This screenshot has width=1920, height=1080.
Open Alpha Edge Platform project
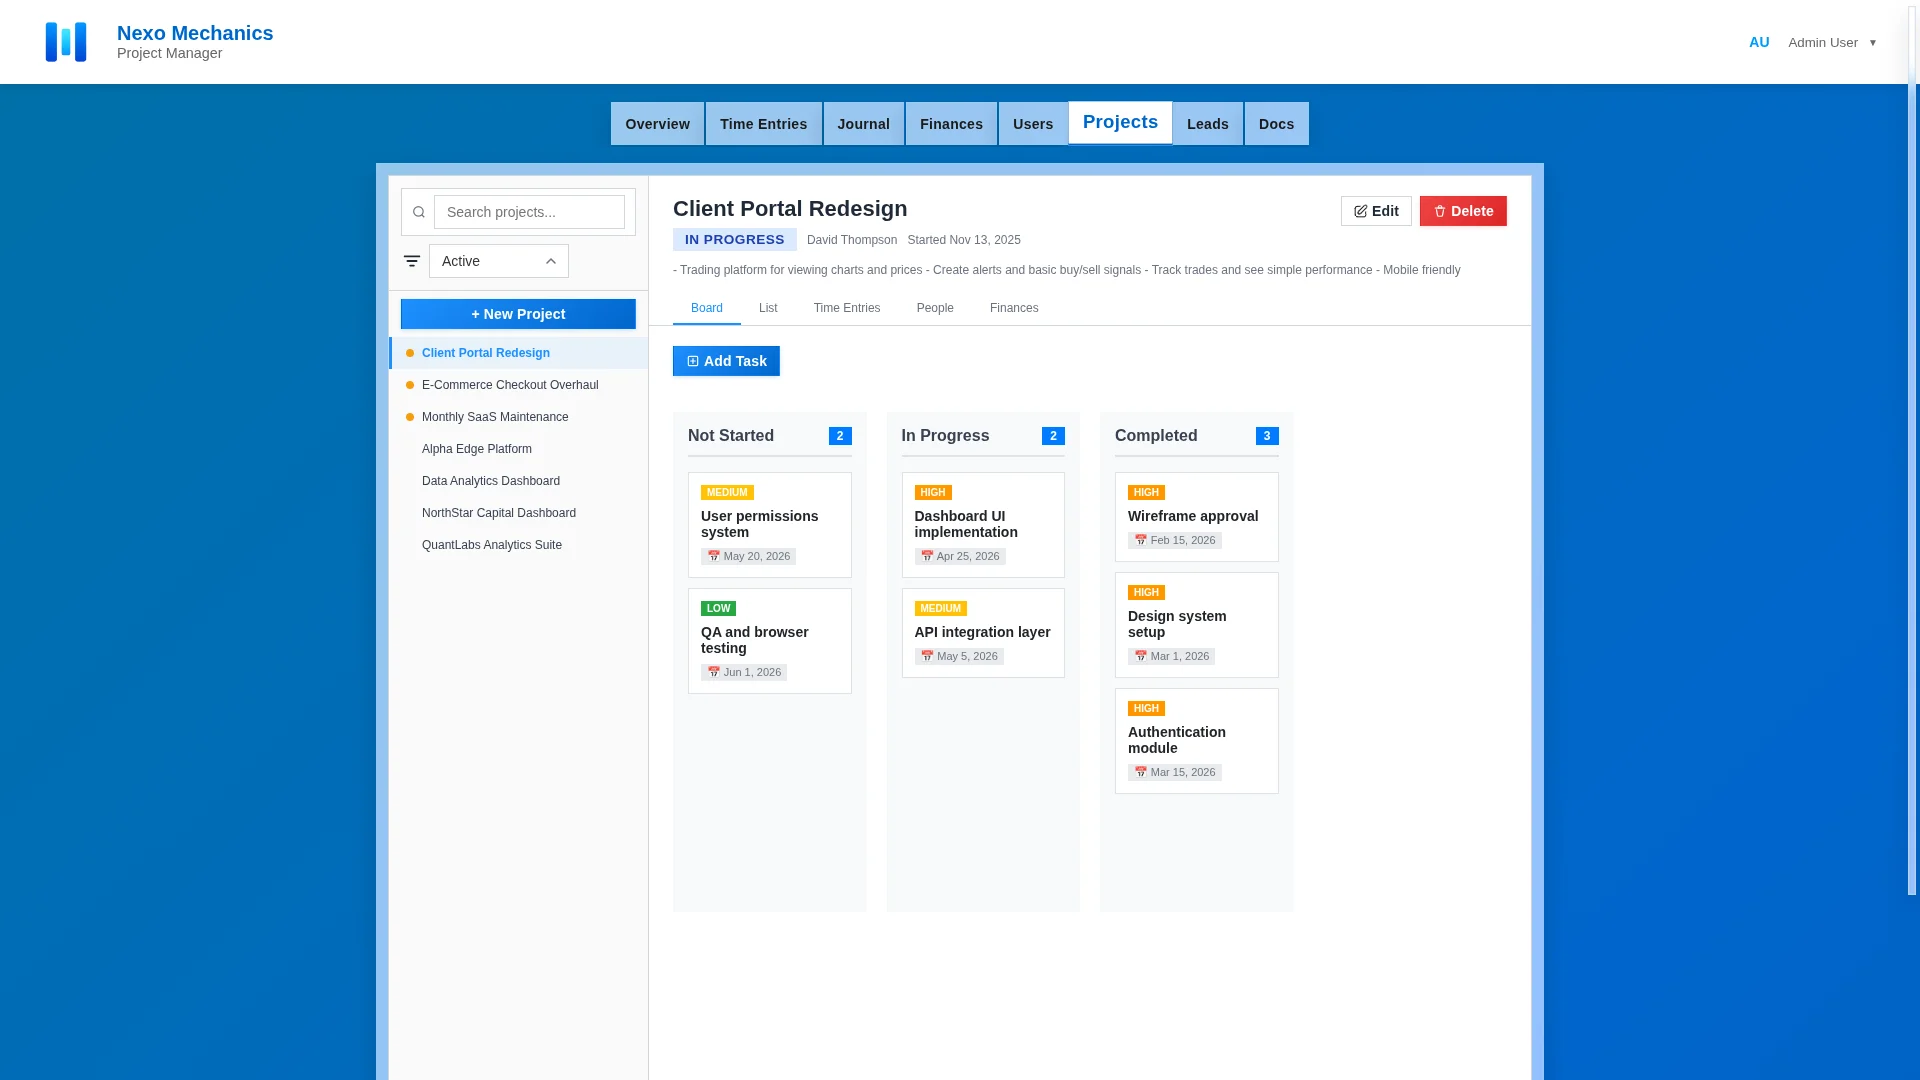[x=518, y=449]
